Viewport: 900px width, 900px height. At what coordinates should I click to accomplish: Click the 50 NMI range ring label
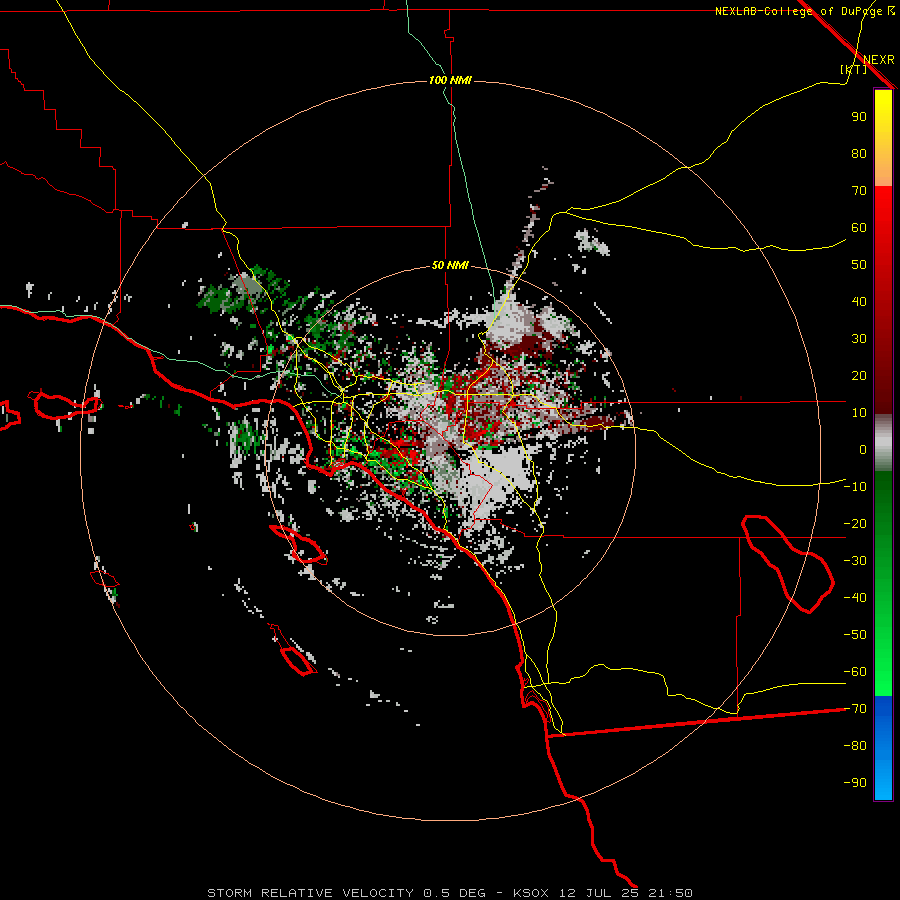[450, 265]
